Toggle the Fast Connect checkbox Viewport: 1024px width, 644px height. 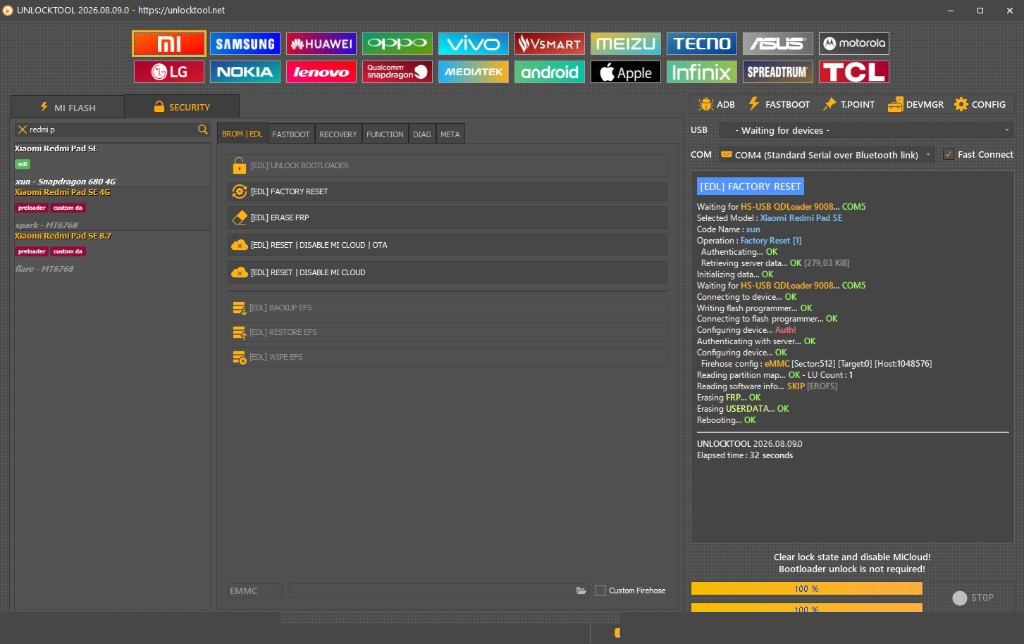[948, 155]
